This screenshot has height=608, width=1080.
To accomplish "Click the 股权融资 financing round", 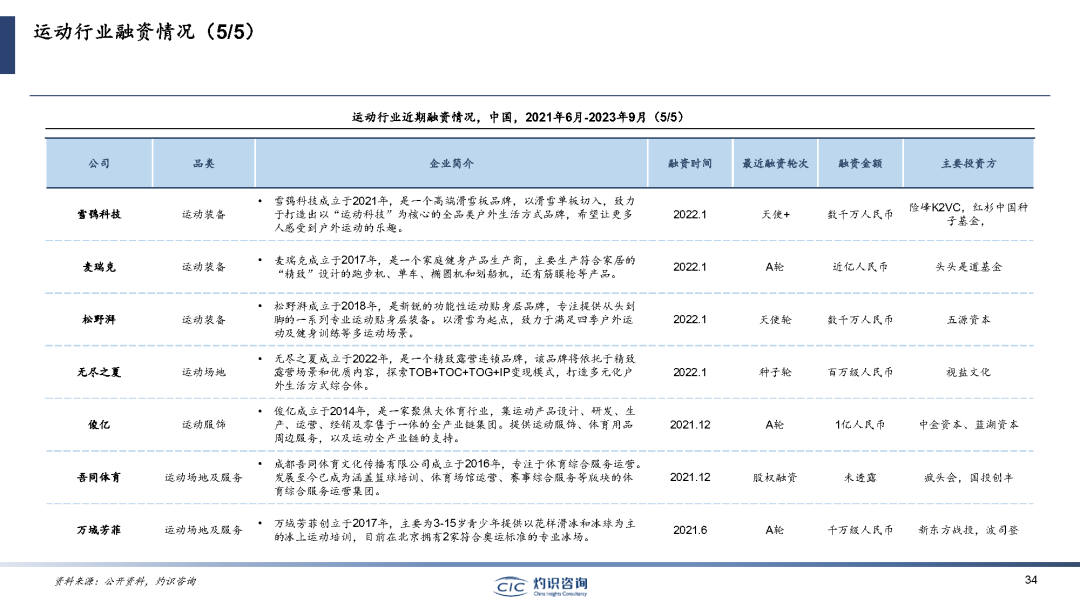I will click(x=775, y=477).
